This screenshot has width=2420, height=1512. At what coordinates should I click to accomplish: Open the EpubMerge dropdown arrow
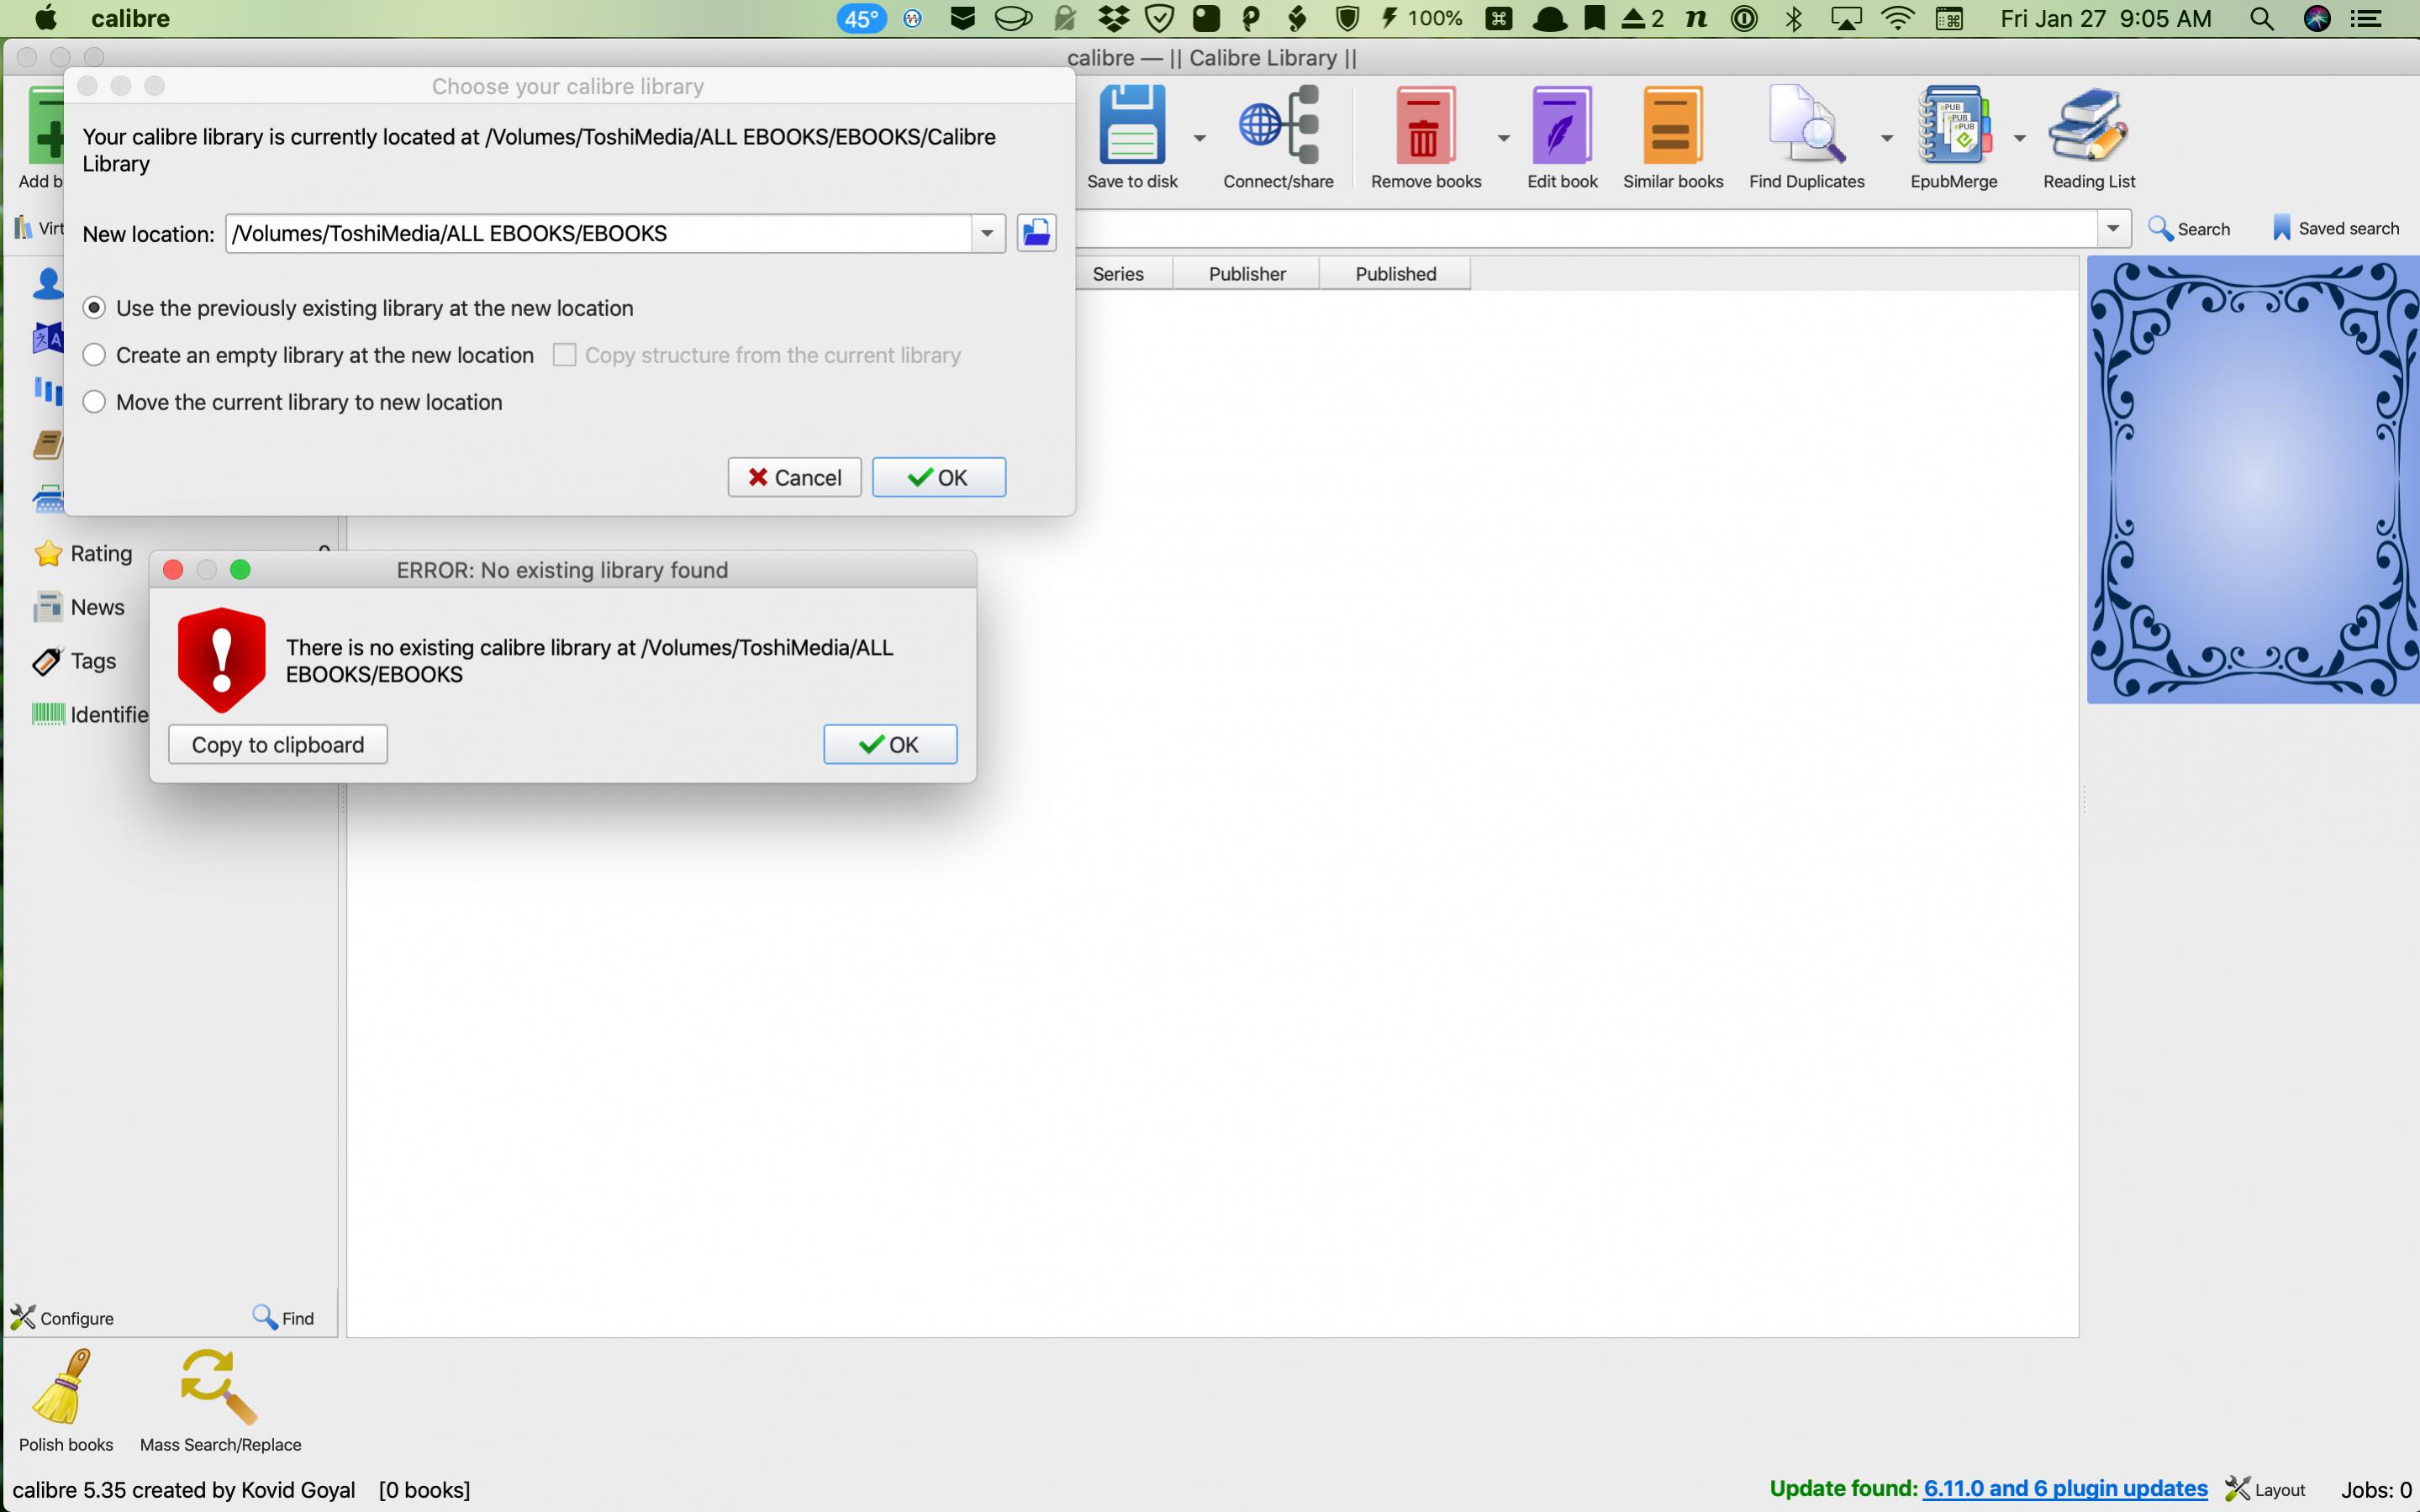pos(2019,138)
